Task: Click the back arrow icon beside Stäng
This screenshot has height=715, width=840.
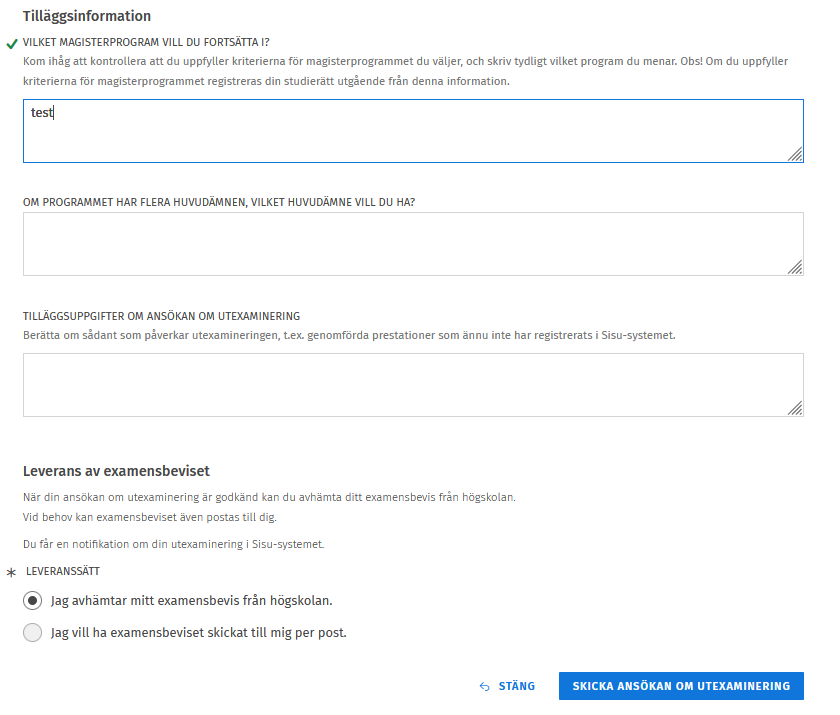Action: (x=485, y=687)
